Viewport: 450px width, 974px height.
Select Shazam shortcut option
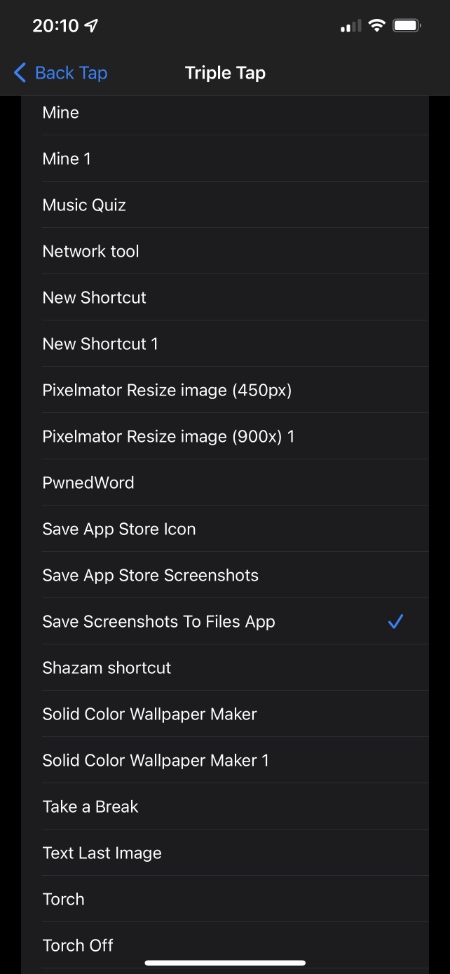tap(225, 668)
